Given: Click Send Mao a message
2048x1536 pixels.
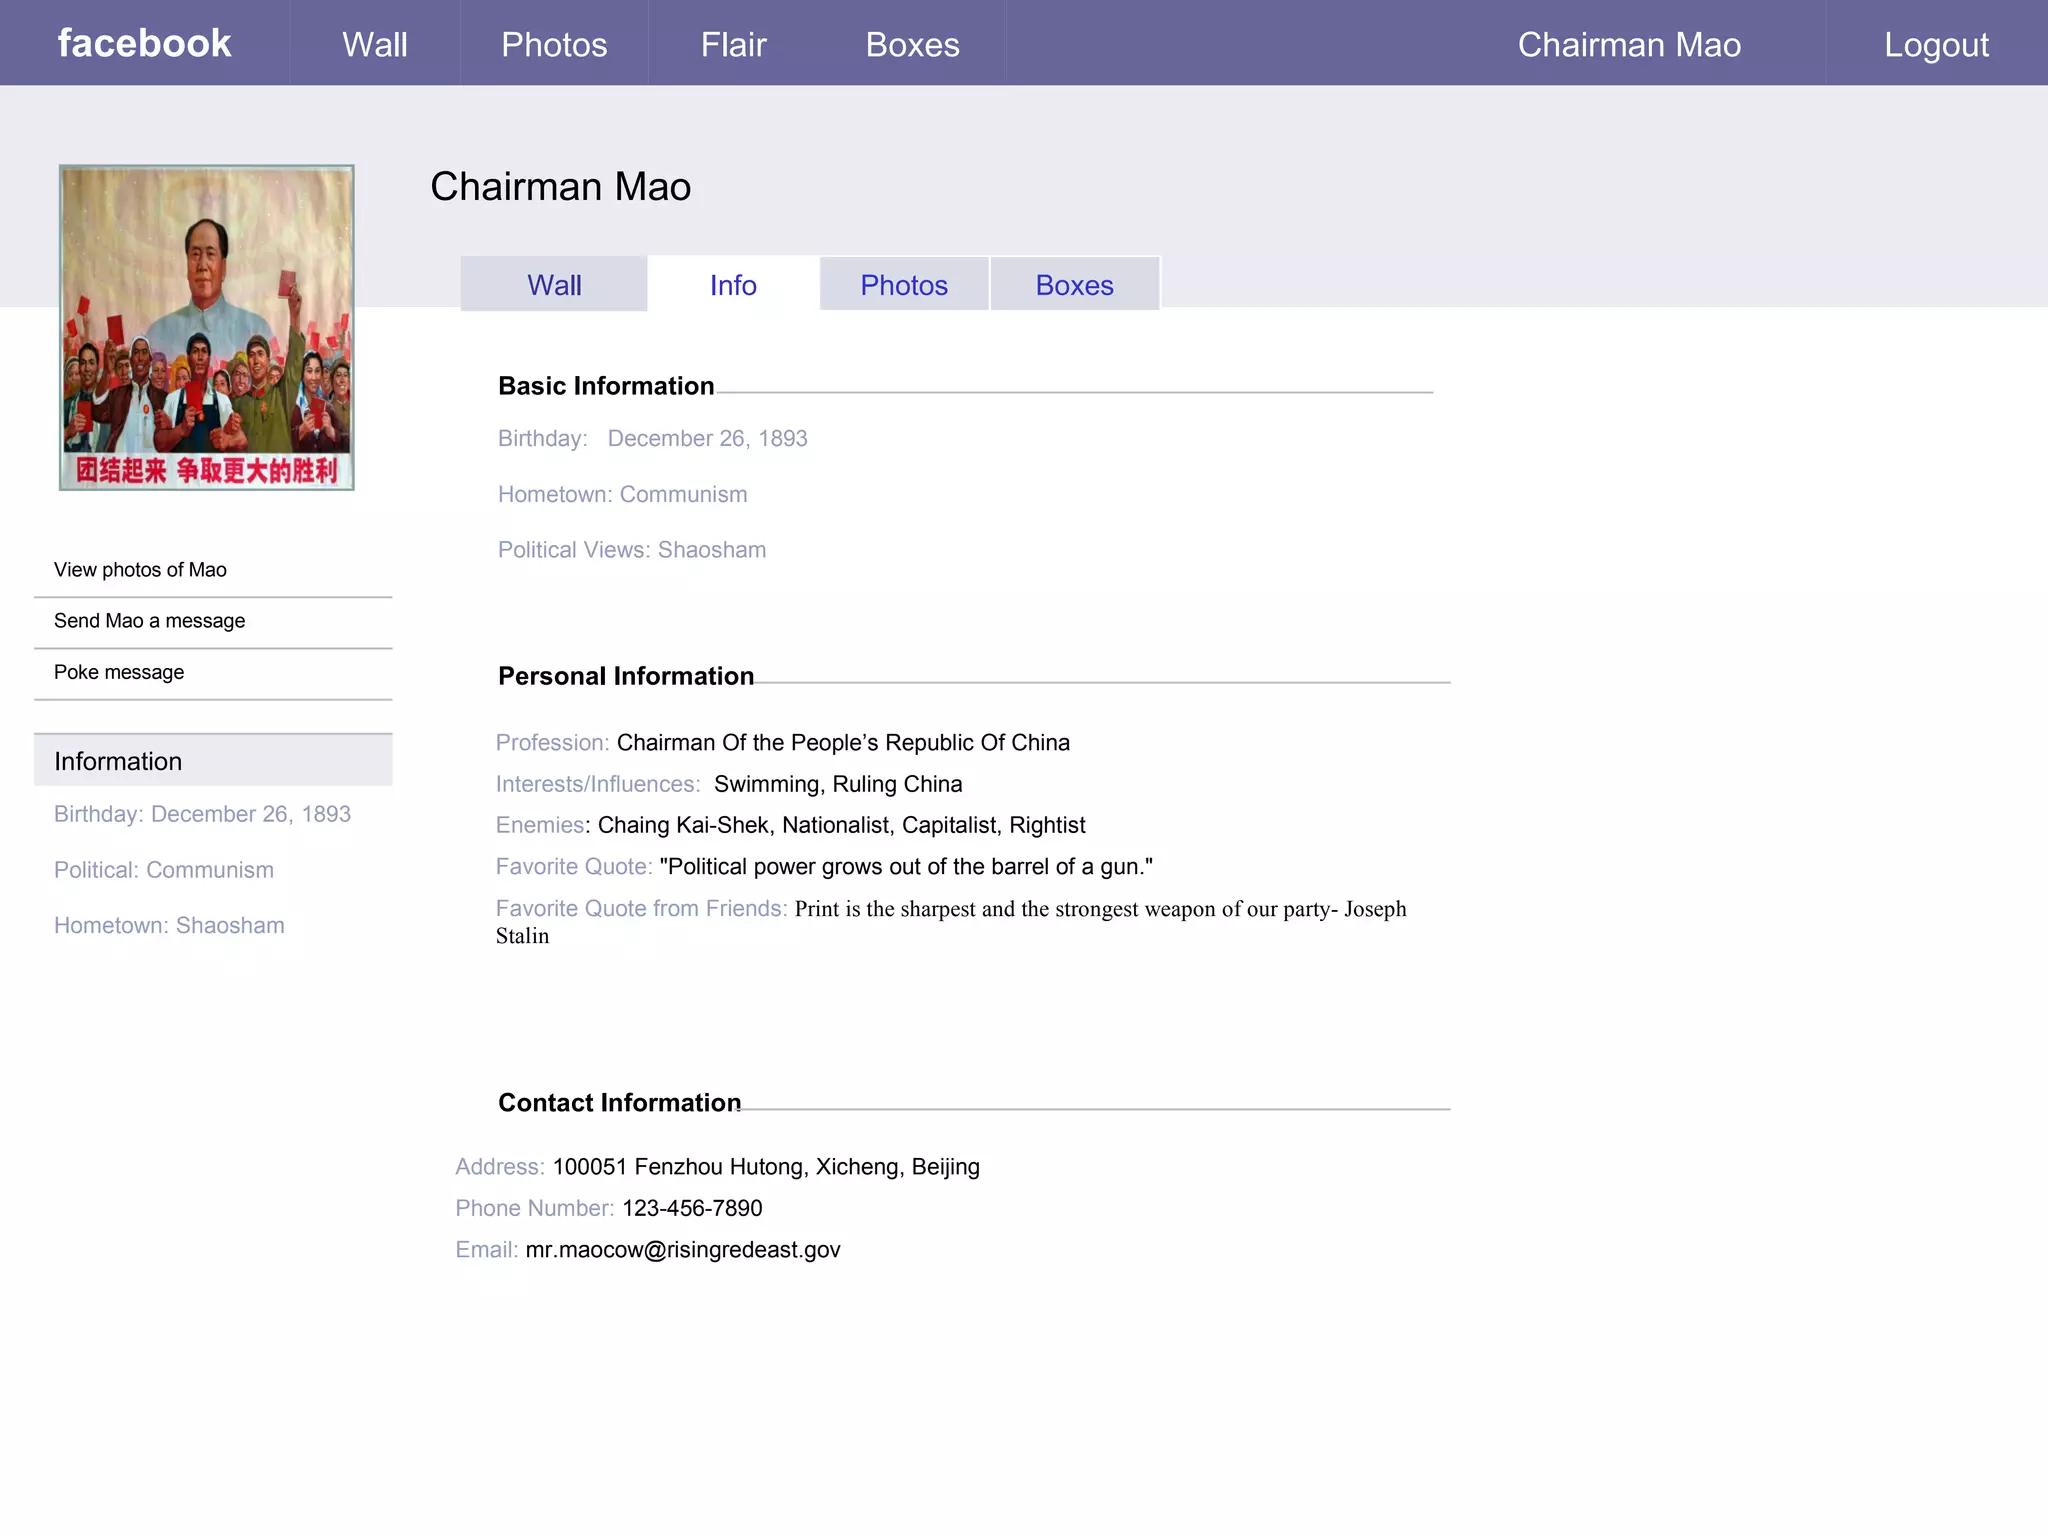Looking at the screenshot, I should (x=149, y=621).
